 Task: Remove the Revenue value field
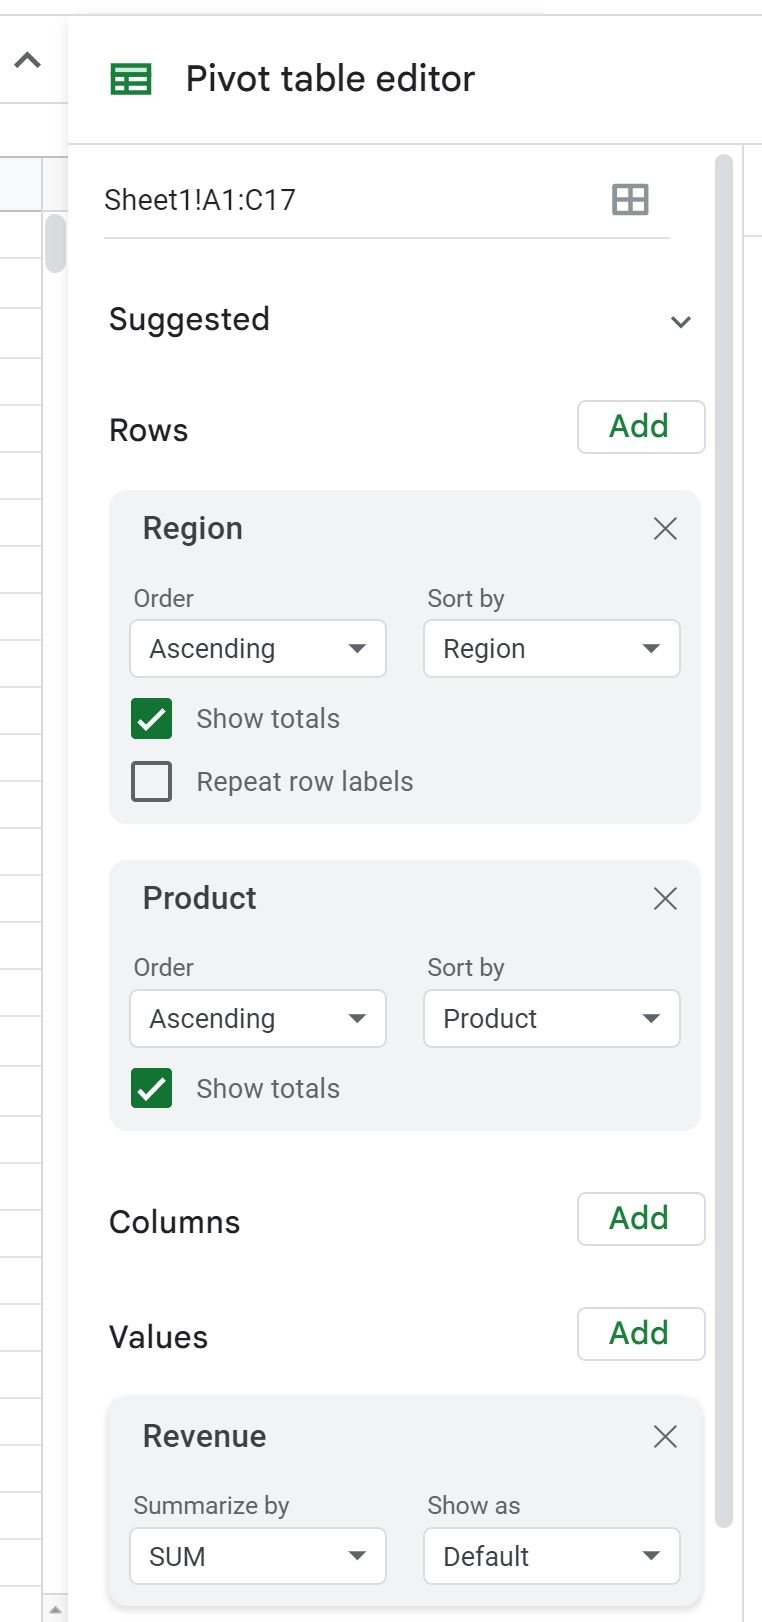(665, 1436)
